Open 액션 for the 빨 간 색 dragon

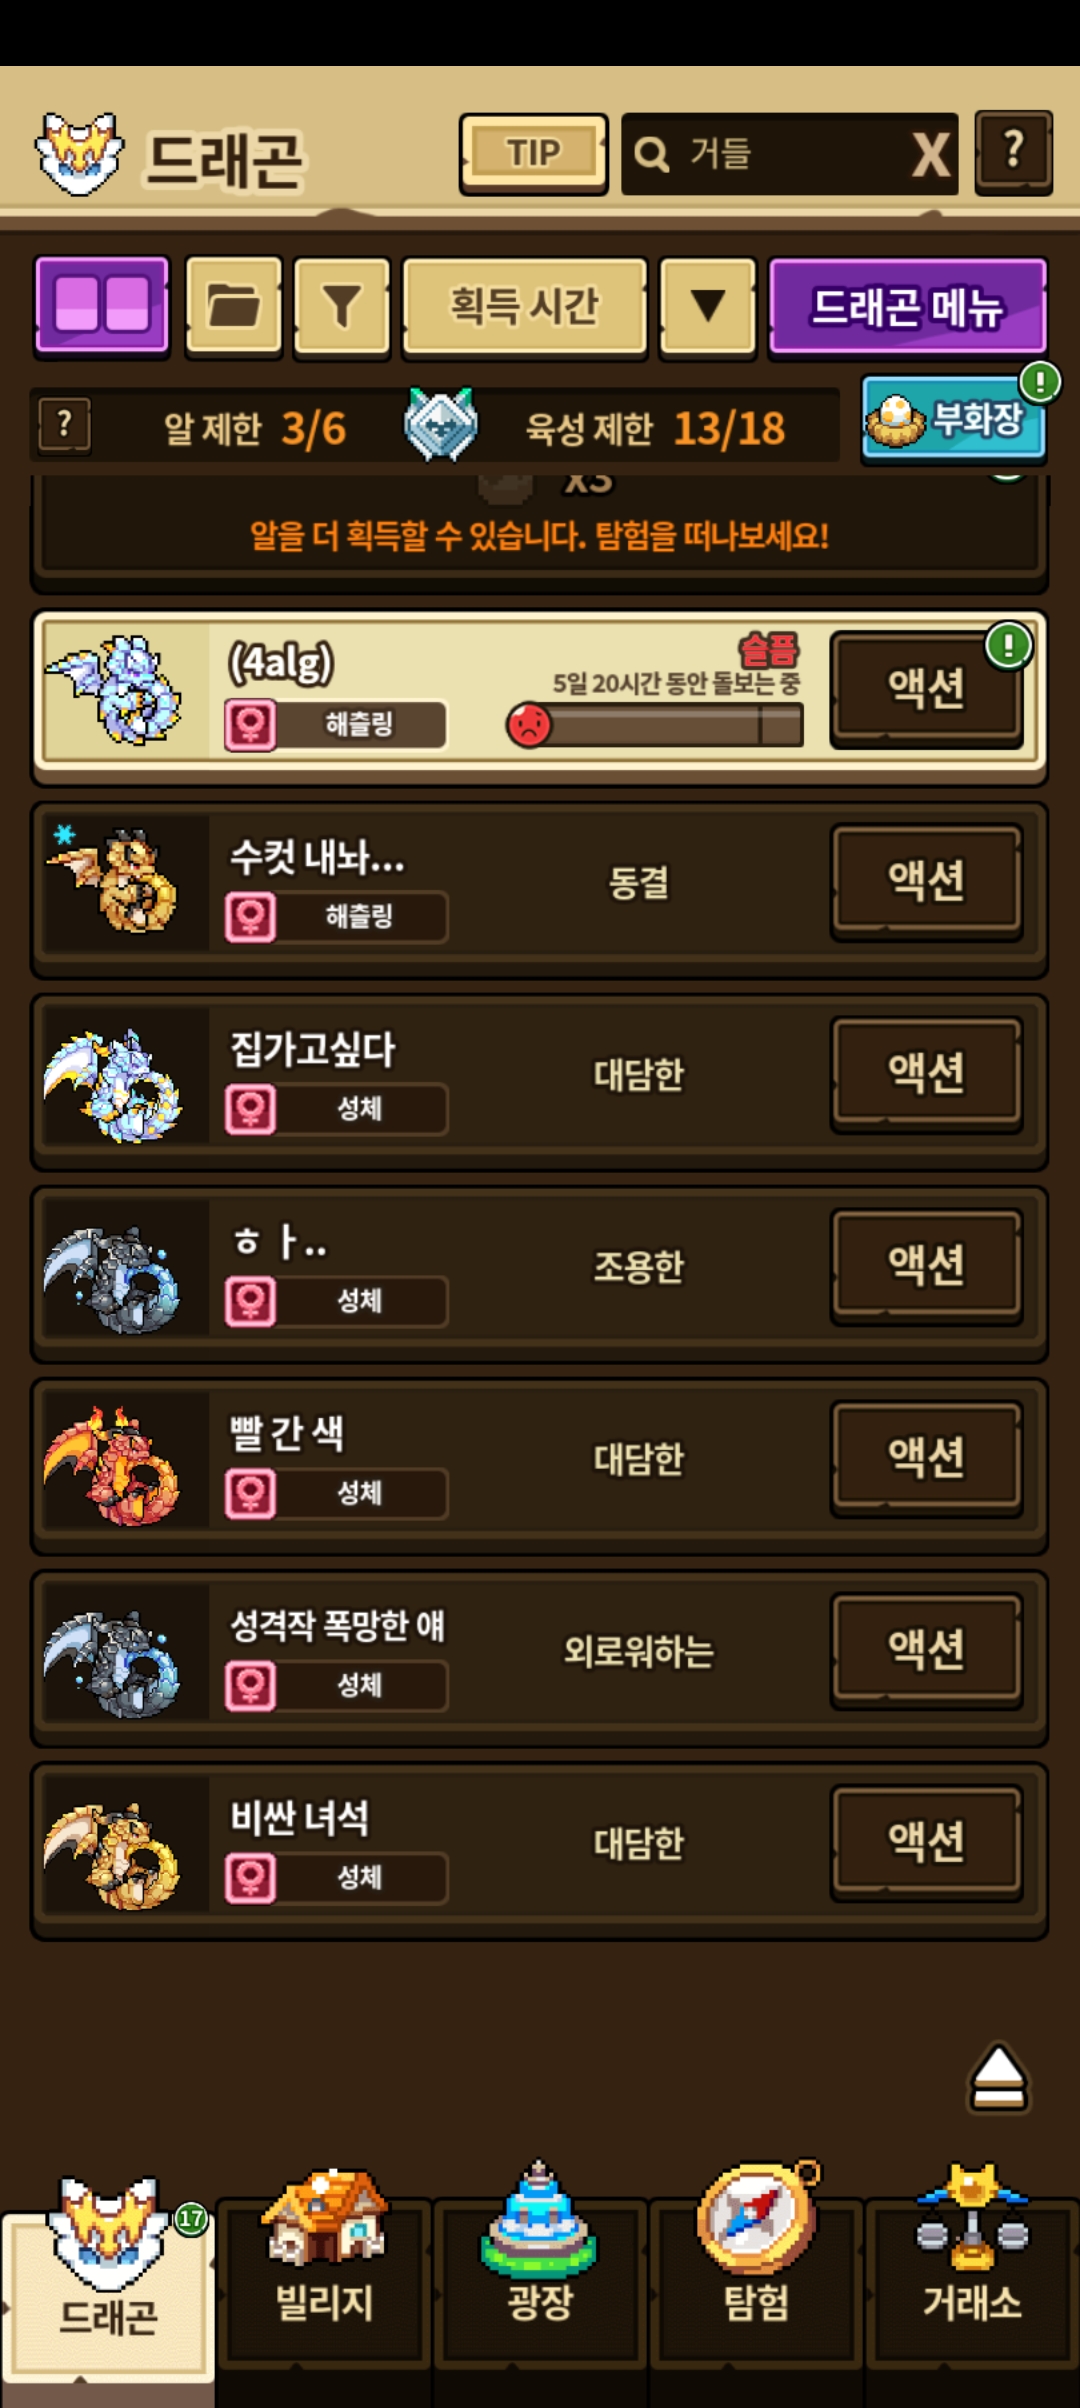click(x=926, y=1457)
